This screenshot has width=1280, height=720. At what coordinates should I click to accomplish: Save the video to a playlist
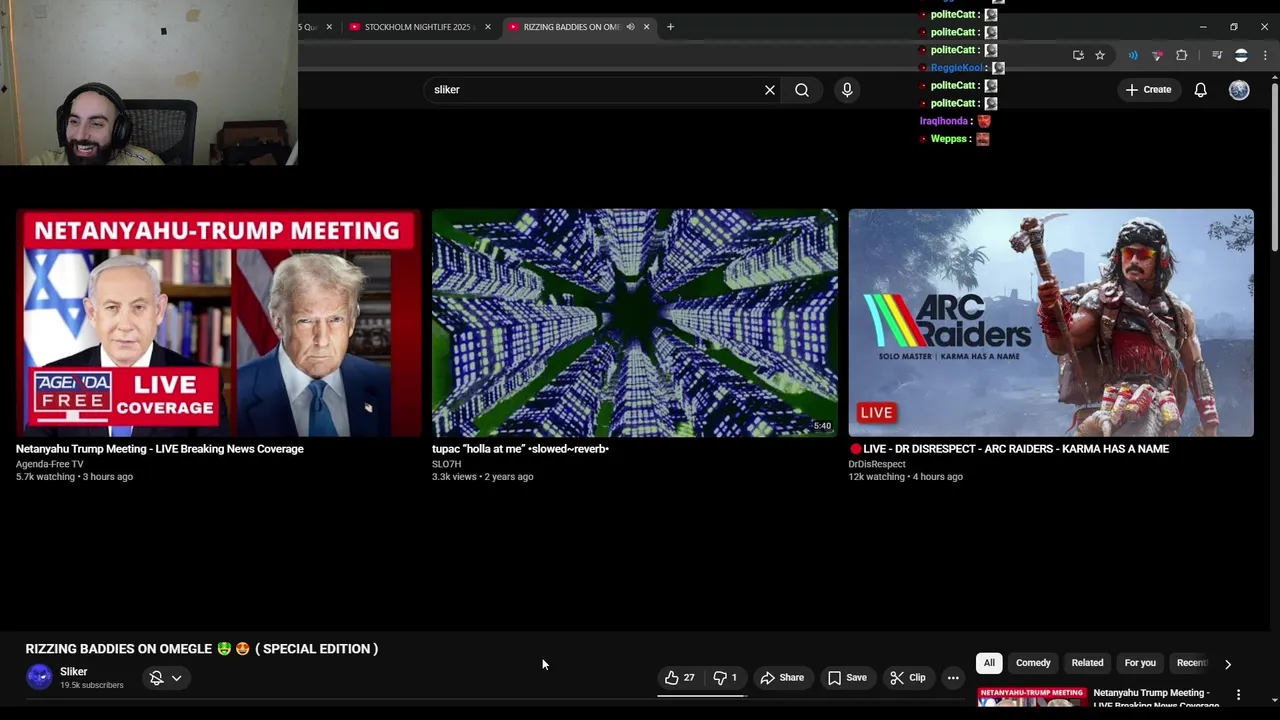click(847, 678)
